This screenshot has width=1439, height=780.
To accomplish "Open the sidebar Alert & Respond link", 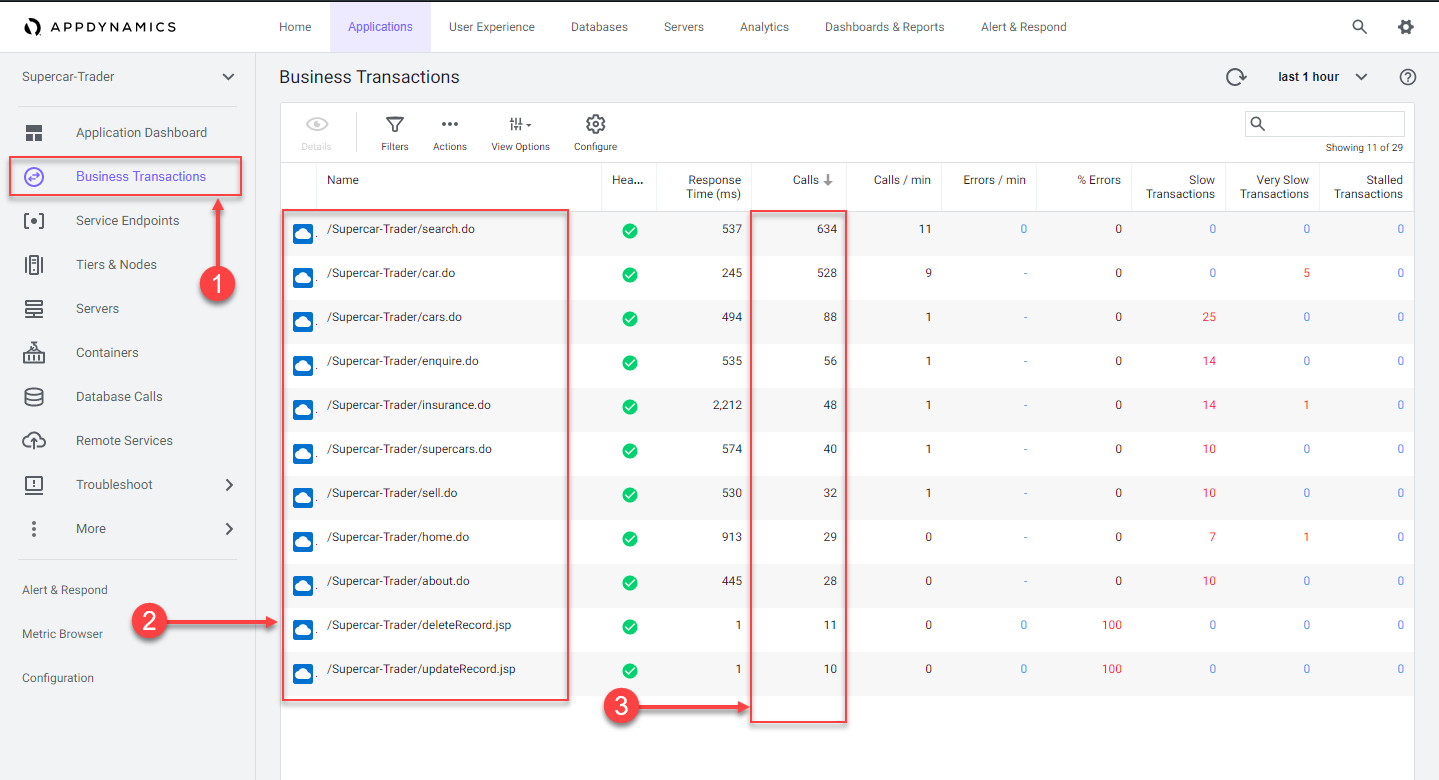I will (x=65, y=590).
